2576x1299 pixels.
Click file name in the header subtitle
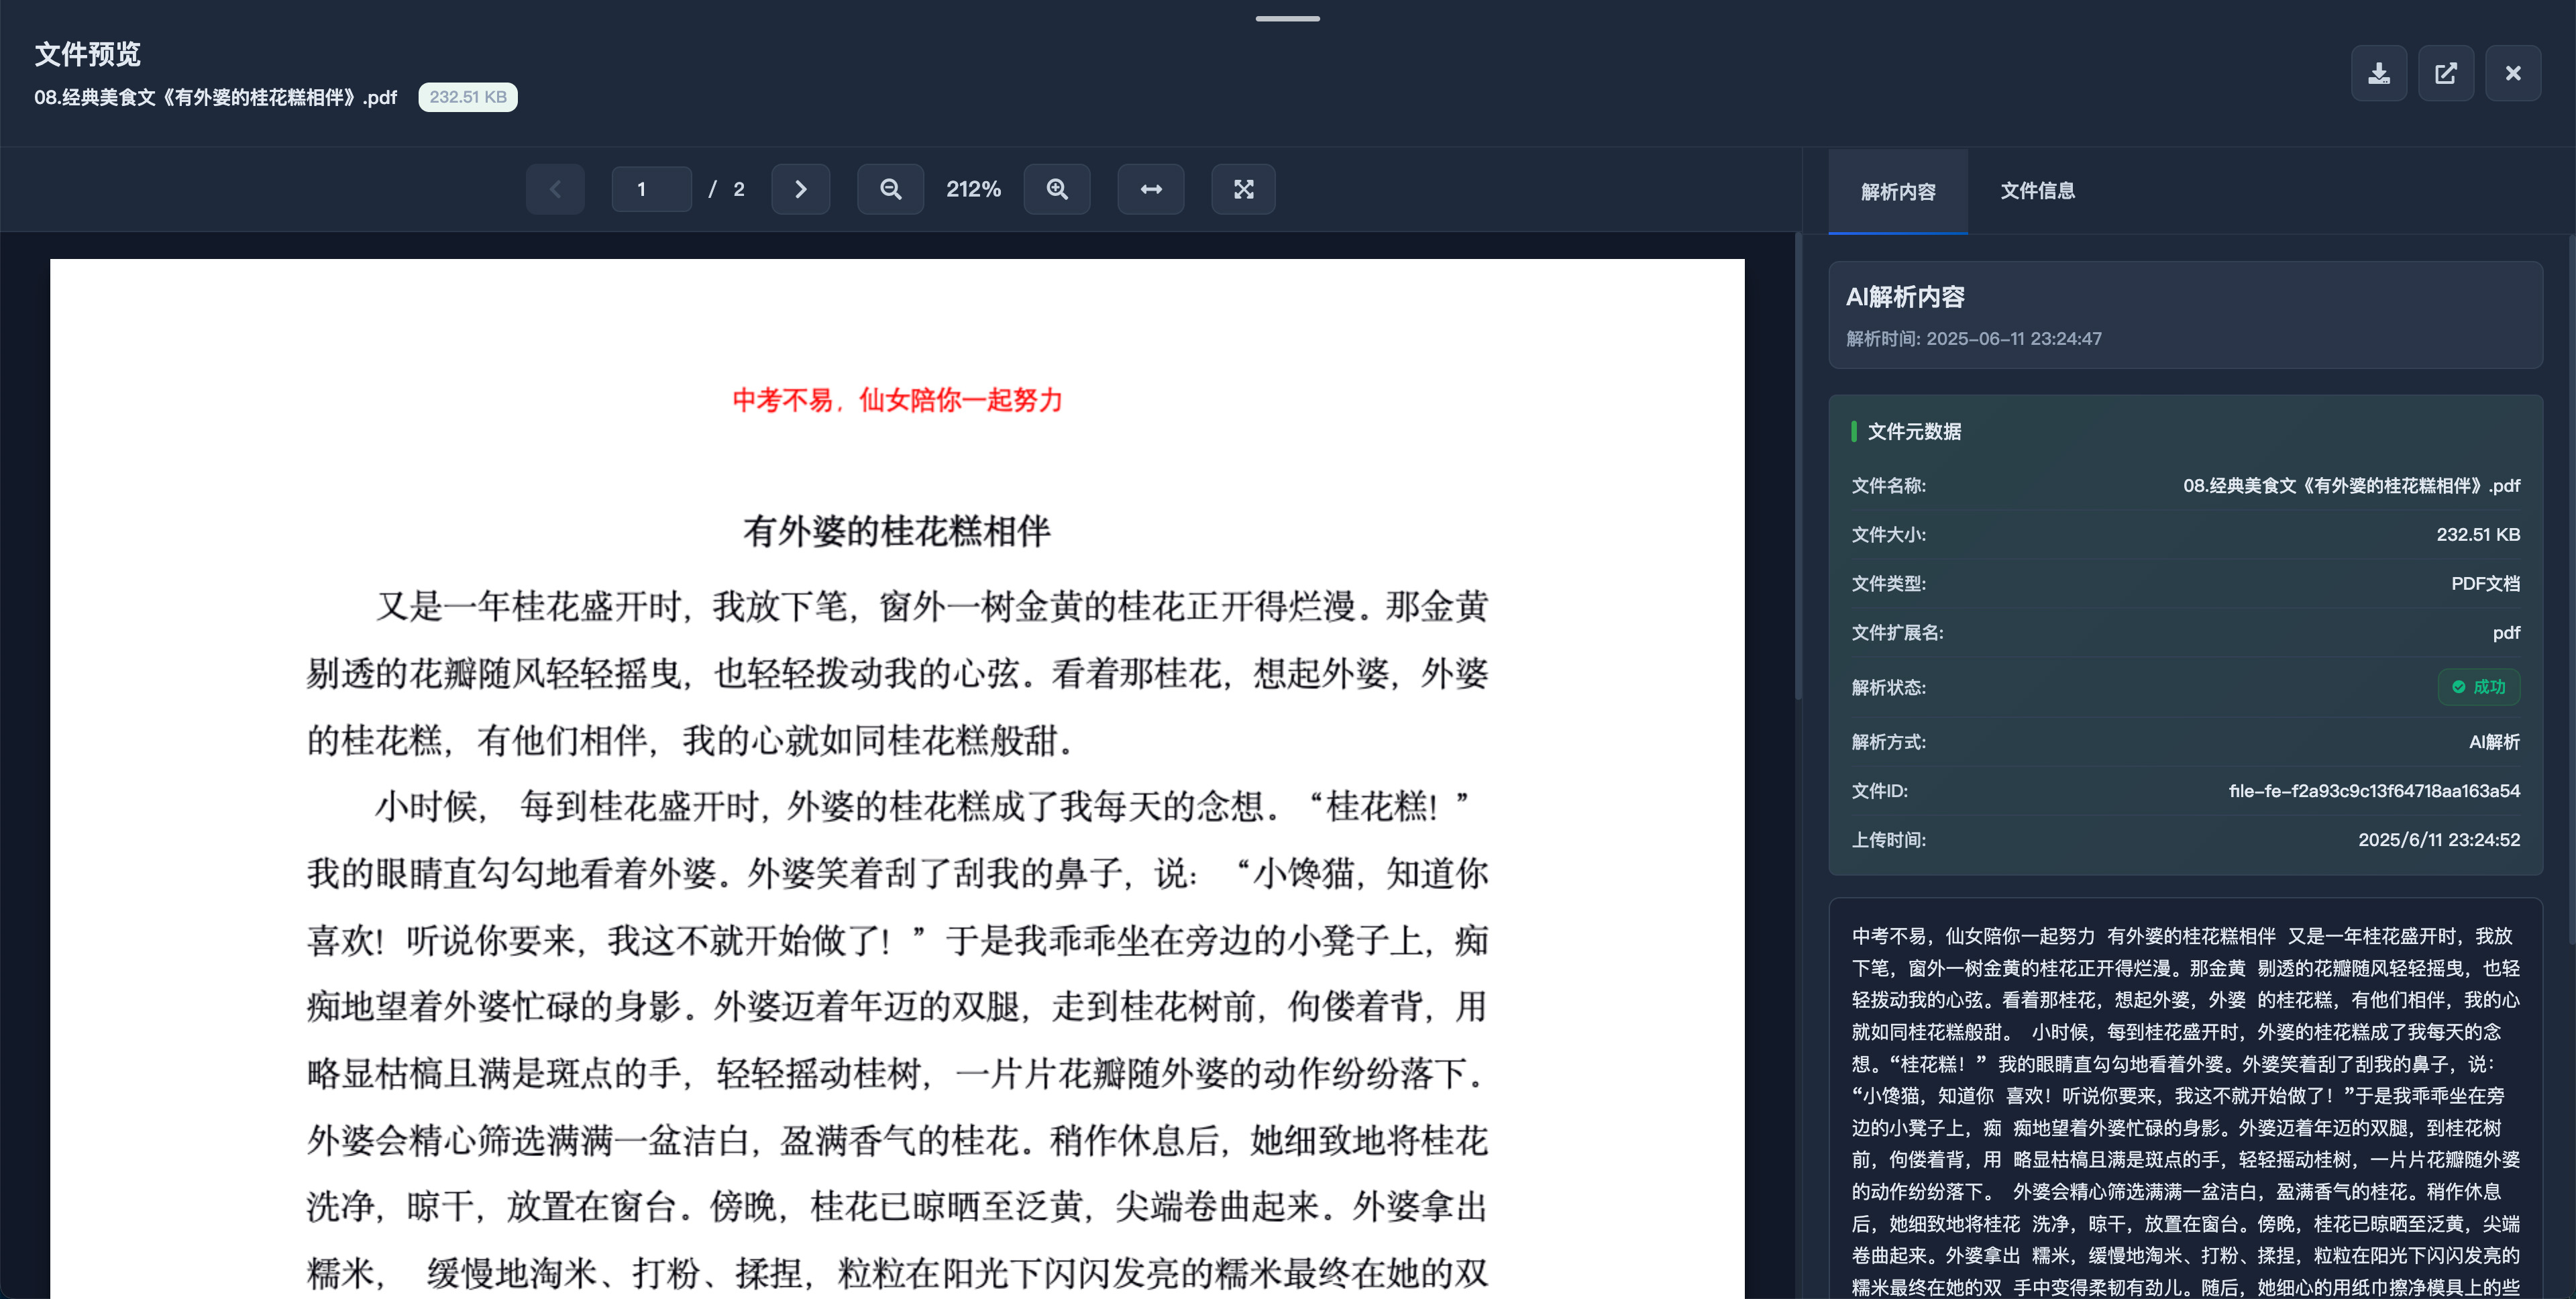pyautogui.click(x=215, y=97)
